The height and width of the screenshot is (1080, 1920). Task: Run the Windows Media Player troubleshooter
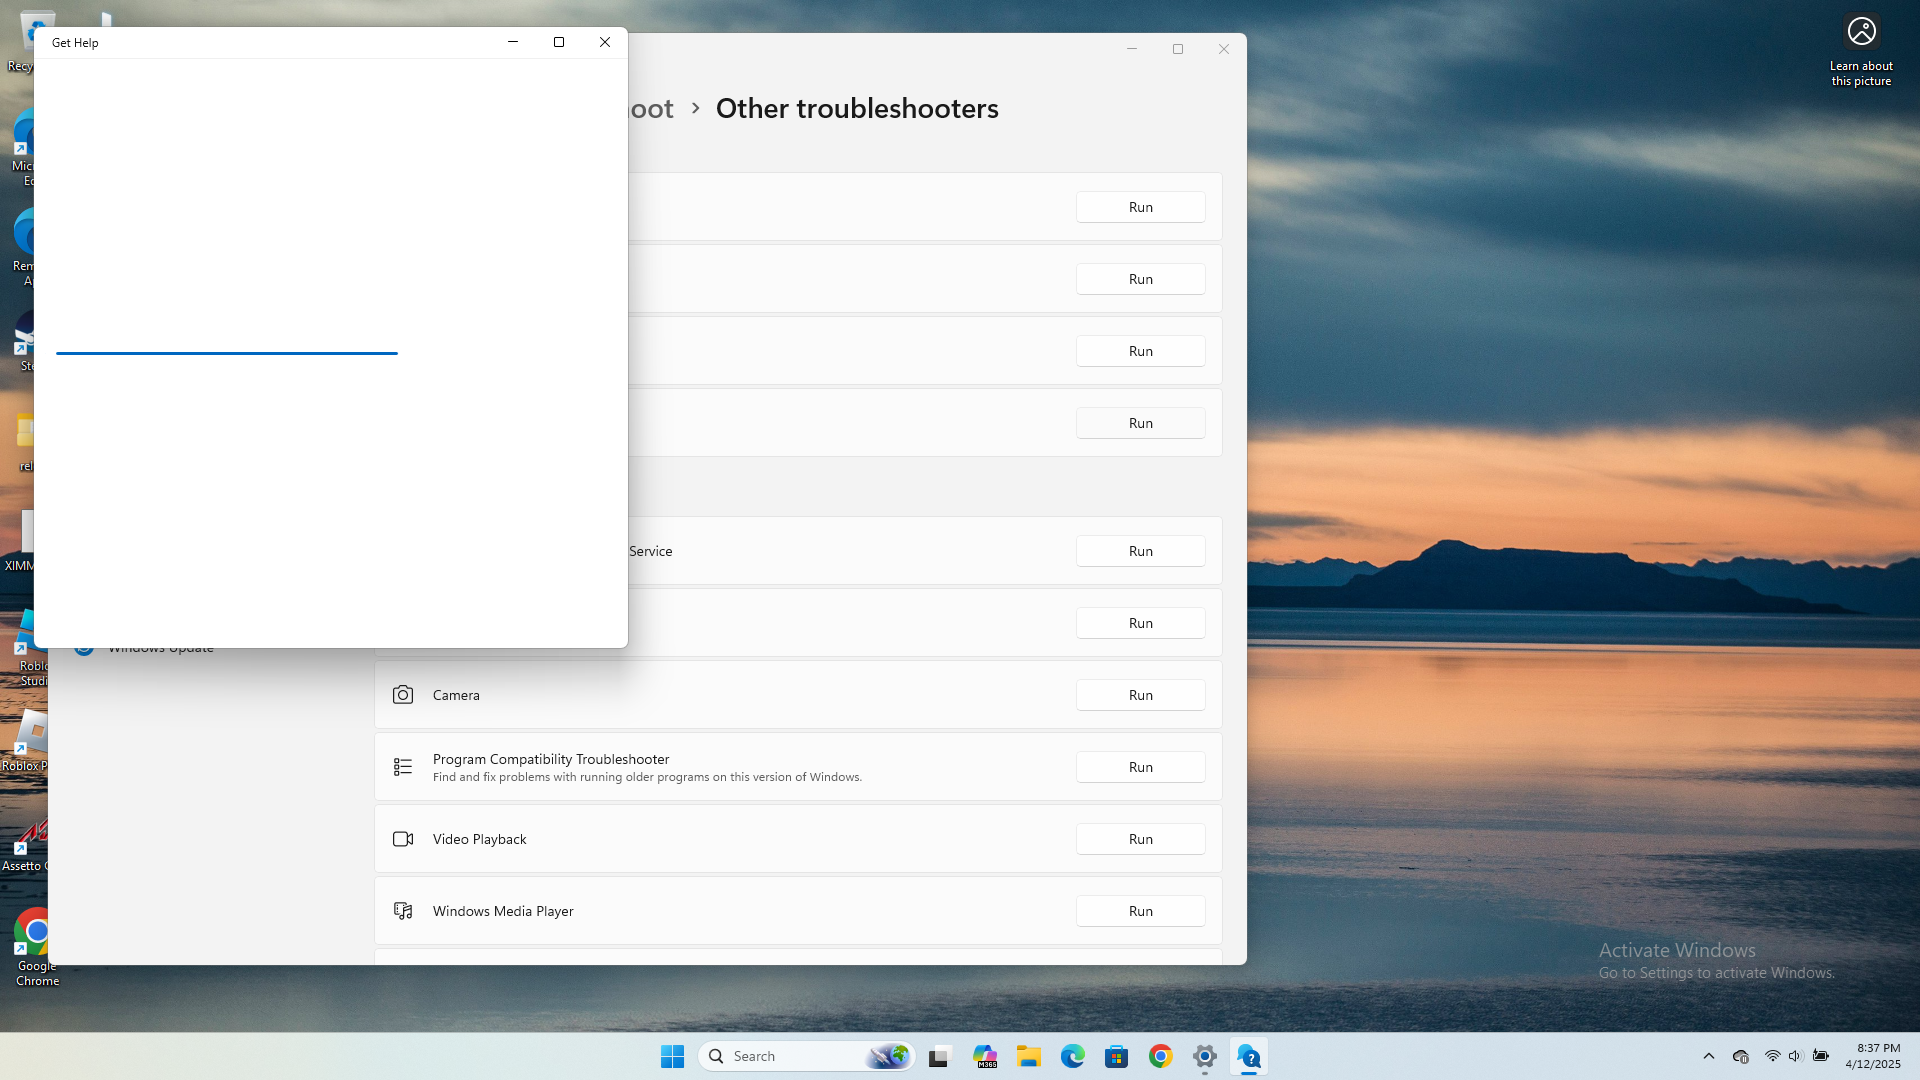[x=1141, y=911]
